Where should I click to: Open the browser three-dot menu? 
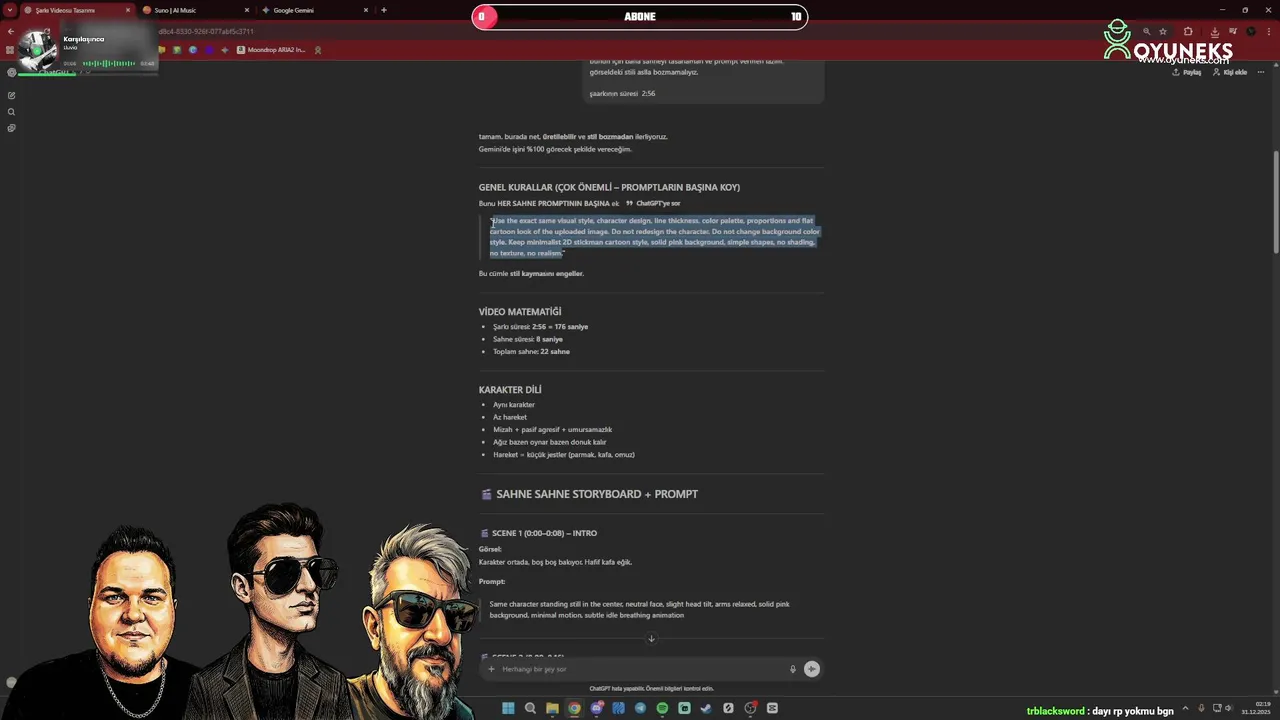coord(1268,32)
